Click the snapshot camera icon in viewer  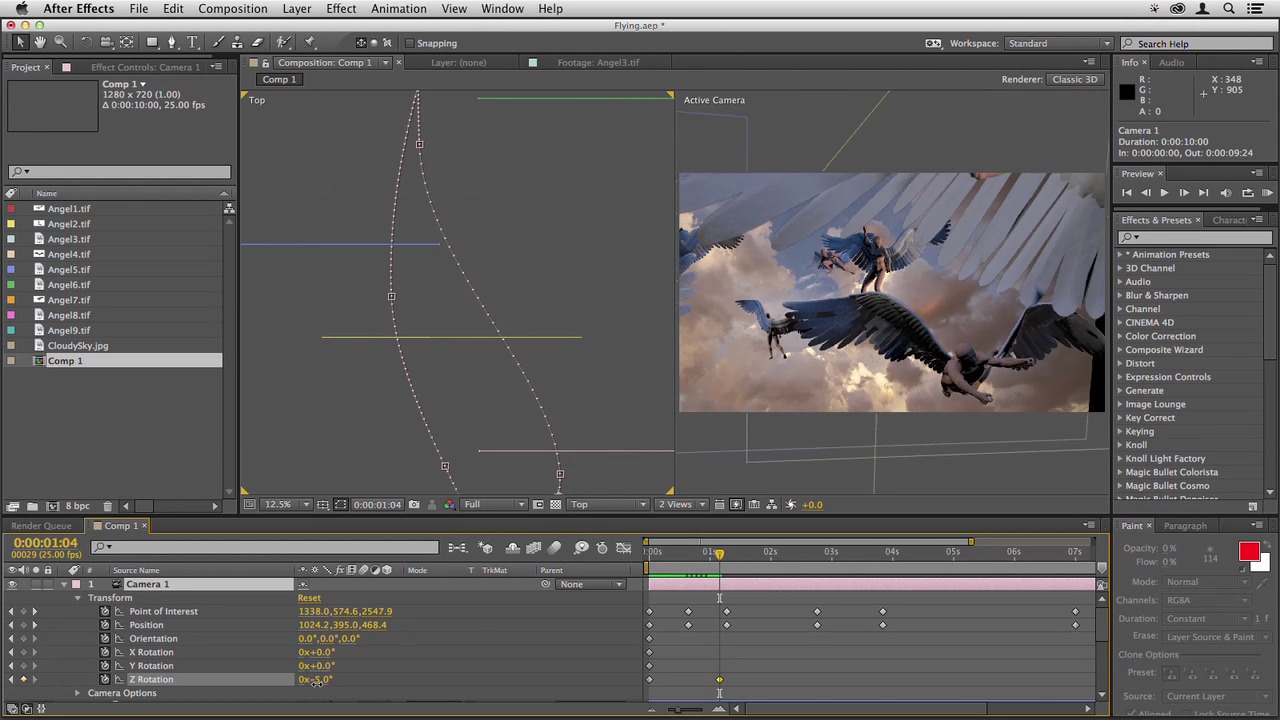(414, 505)
